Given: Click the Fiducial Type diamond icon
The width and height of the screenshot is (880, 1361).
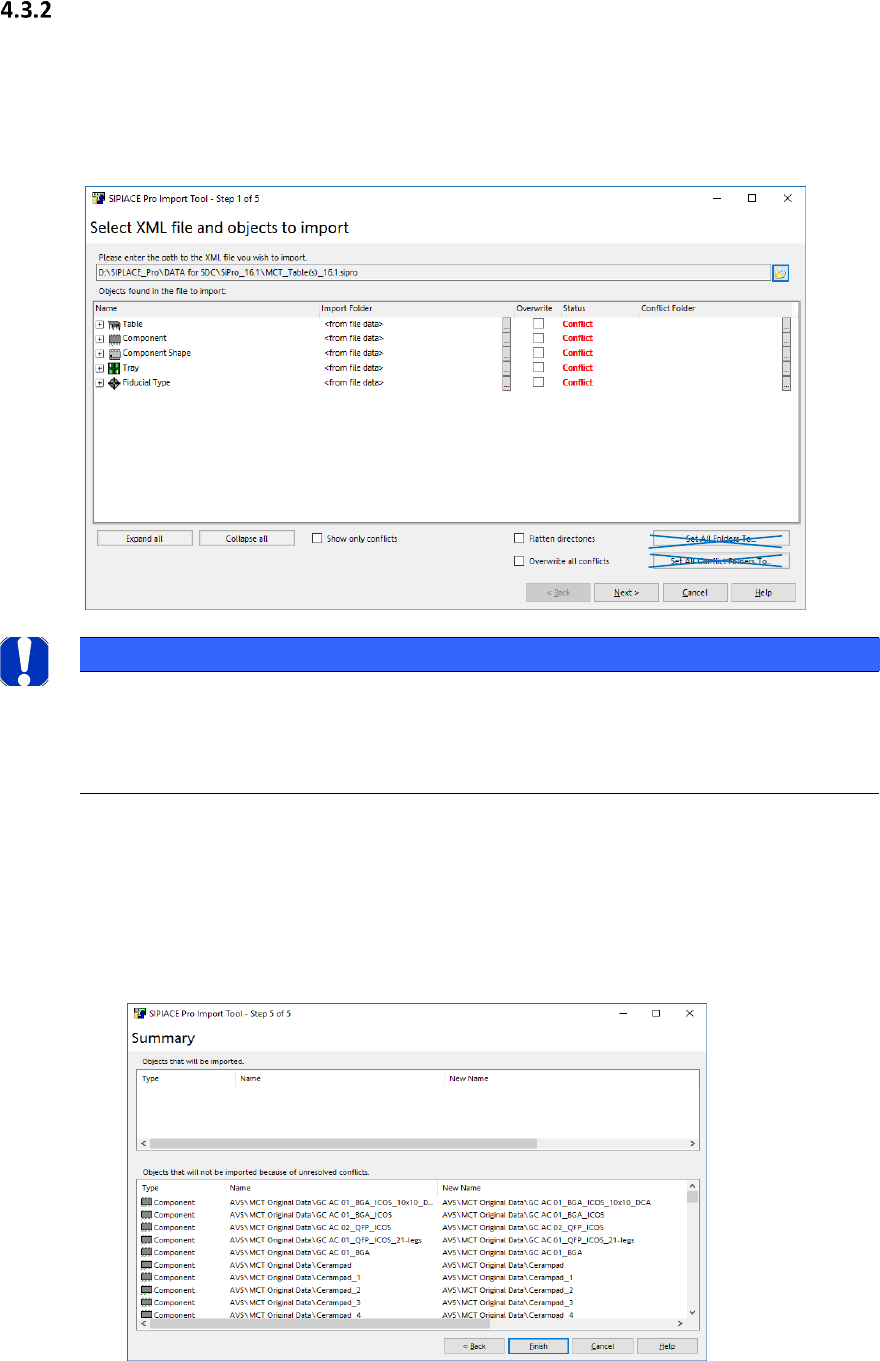Looking at the screenshot, I should coord(114,383).
